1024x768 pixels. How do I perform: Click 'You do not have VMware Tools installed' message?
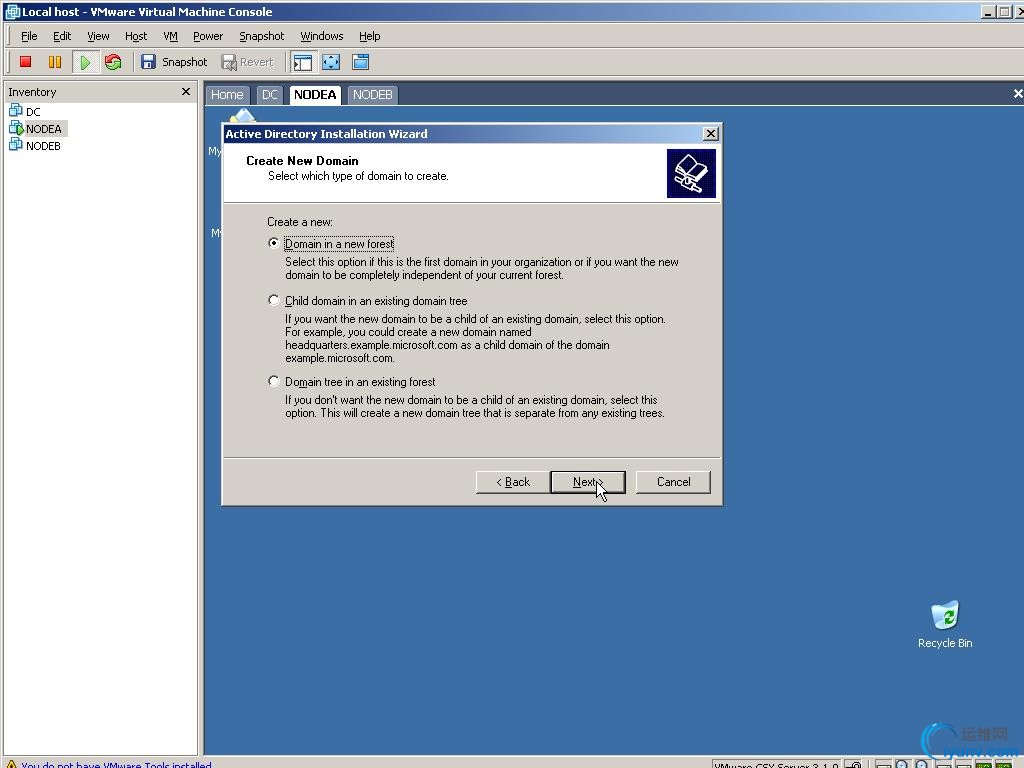pyautogui.click(x=116, y=764)
